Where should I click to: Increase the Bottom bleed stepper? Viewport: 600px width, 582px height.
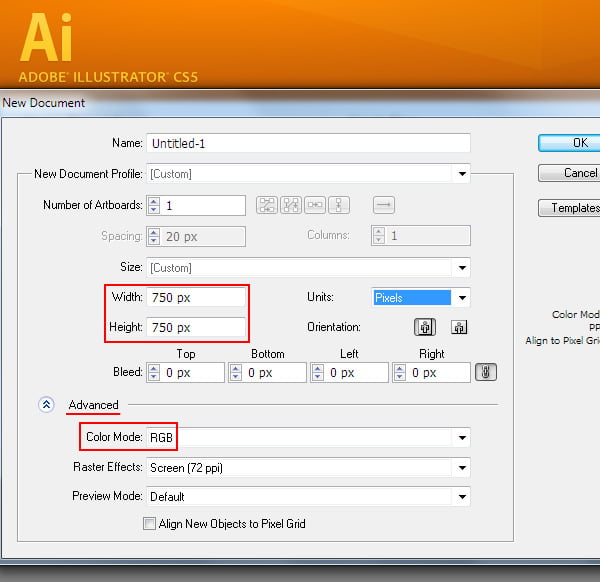tap(236, 368)
